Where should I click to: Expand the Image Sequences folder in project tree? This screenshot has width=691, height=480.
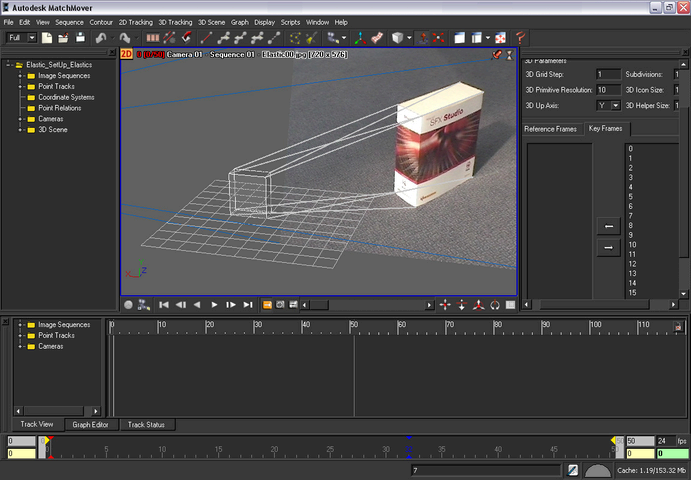tap(20, 76)
